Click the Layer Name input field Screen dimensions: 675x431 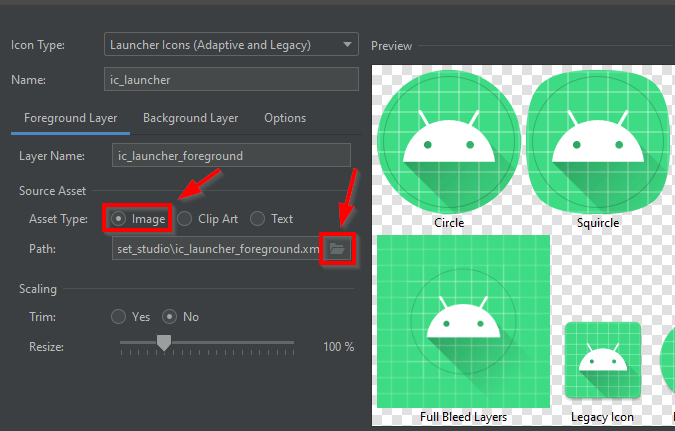click(x=231, y=155)
